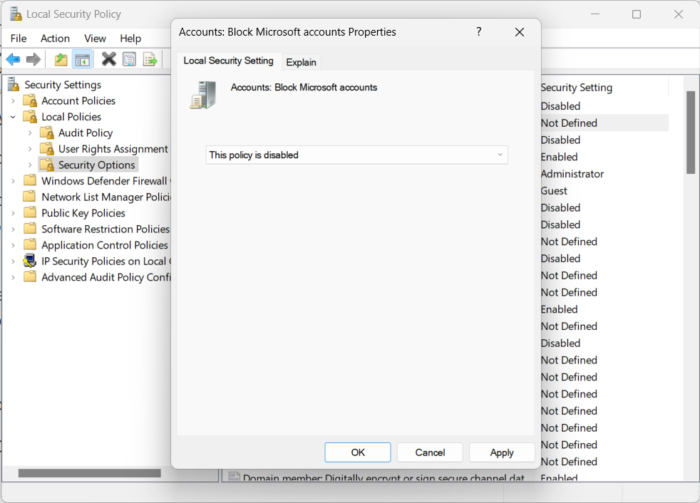Viewport: 700px width, 503px height.
Task: Click the Advanced Audit Policy folder icon
Action: [x=30, y=277]
